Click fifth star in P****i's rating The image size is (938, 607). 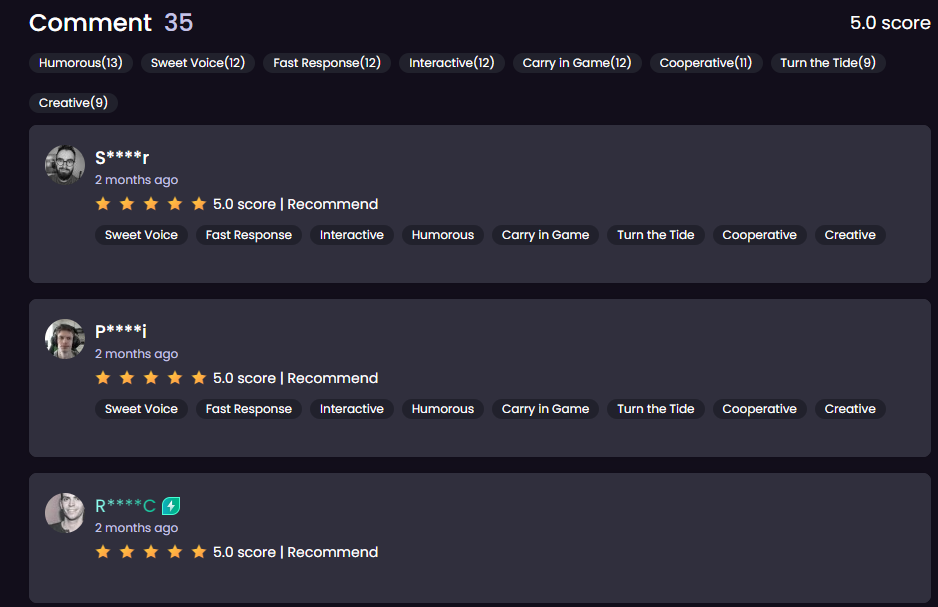[199, 378]
